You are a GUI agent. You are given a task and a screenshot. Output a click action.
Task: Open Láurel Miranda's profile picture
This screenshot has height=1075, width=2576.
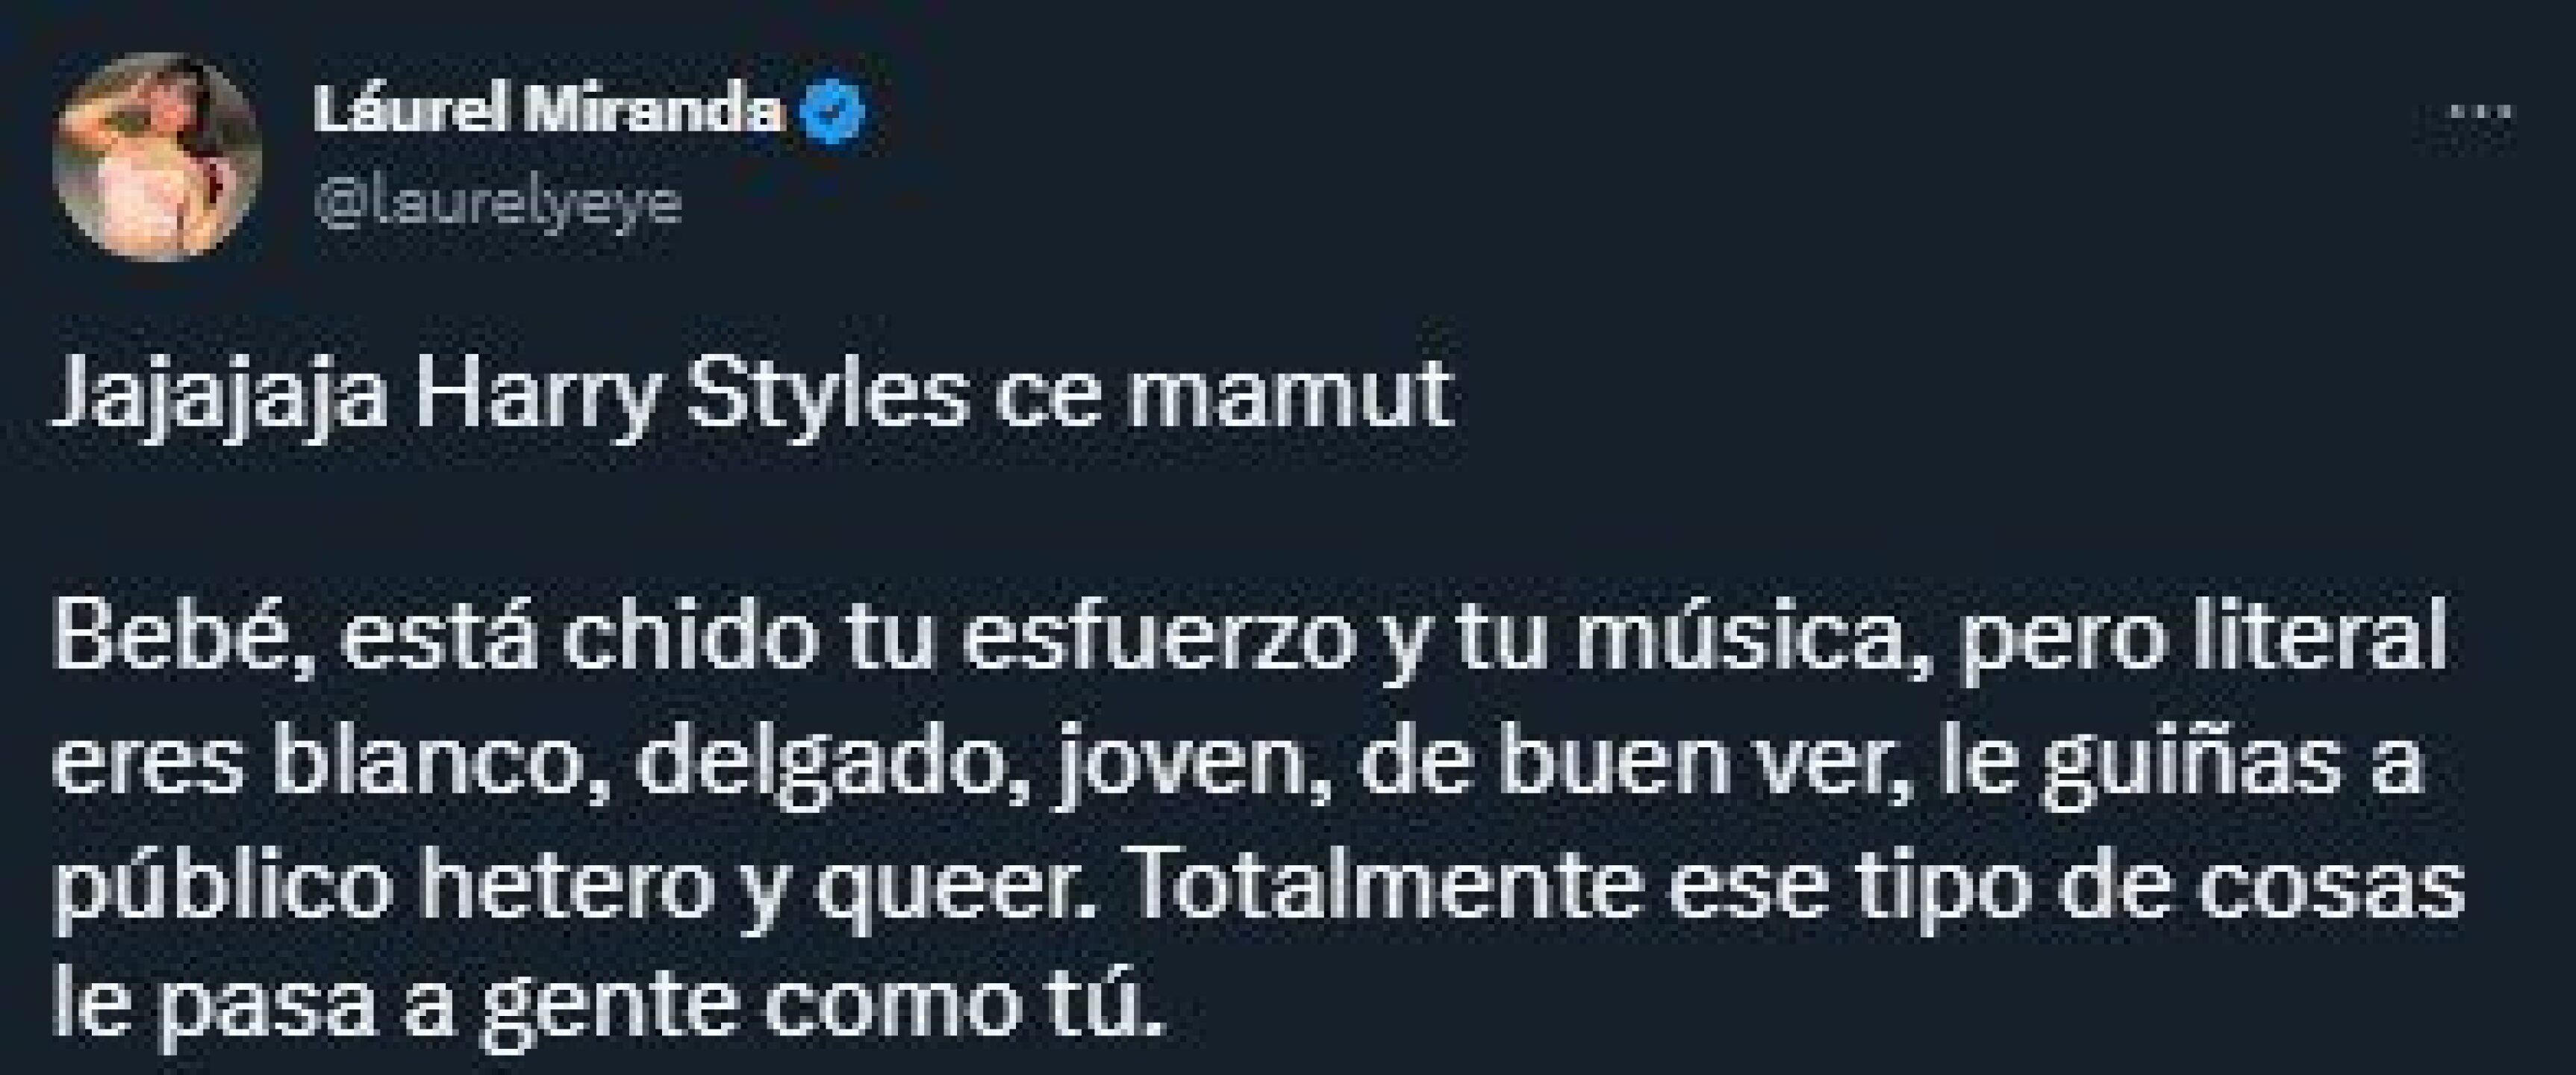pos(157,157)
